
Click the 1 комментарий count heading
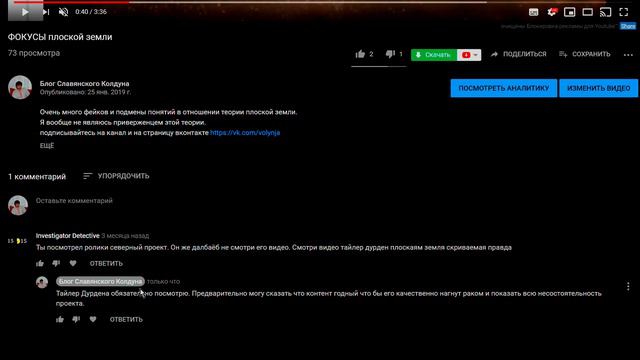click(x=37, y=177)
